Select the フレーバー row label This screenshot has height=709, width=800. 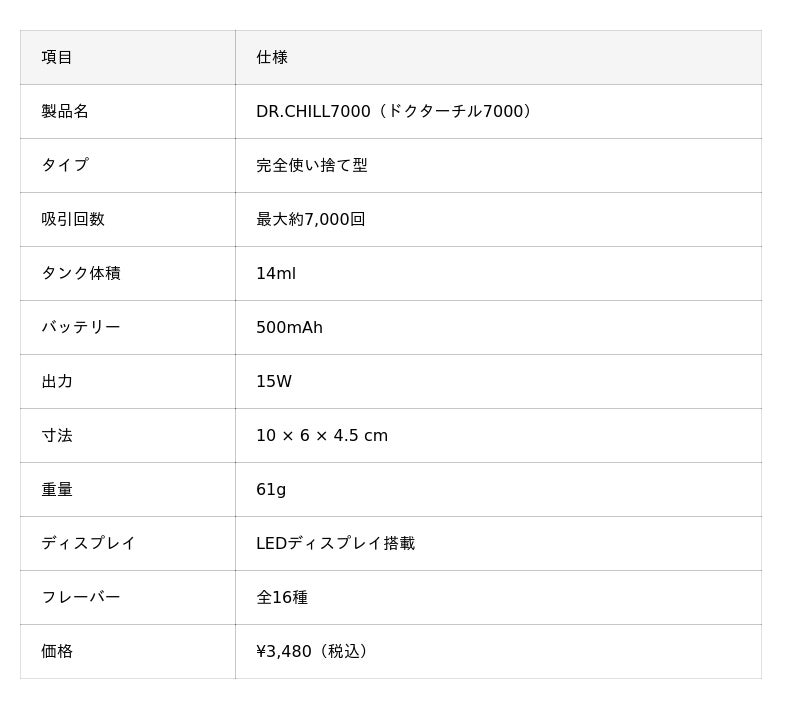(128, 598)
